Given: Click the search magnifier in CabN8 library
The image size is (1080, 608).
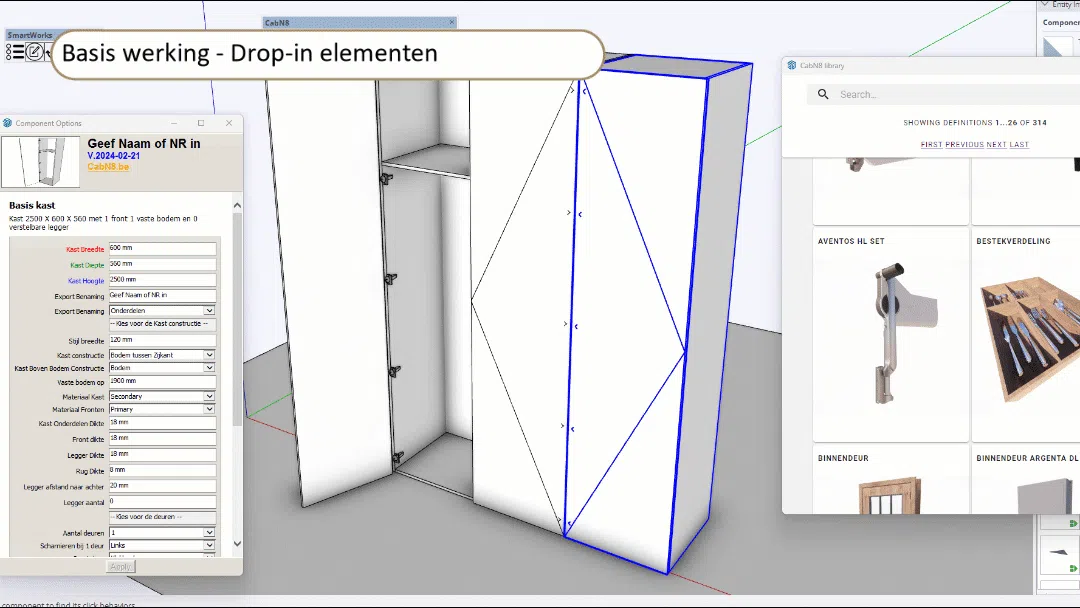Looking at the screenshot, I should [823, 94].
